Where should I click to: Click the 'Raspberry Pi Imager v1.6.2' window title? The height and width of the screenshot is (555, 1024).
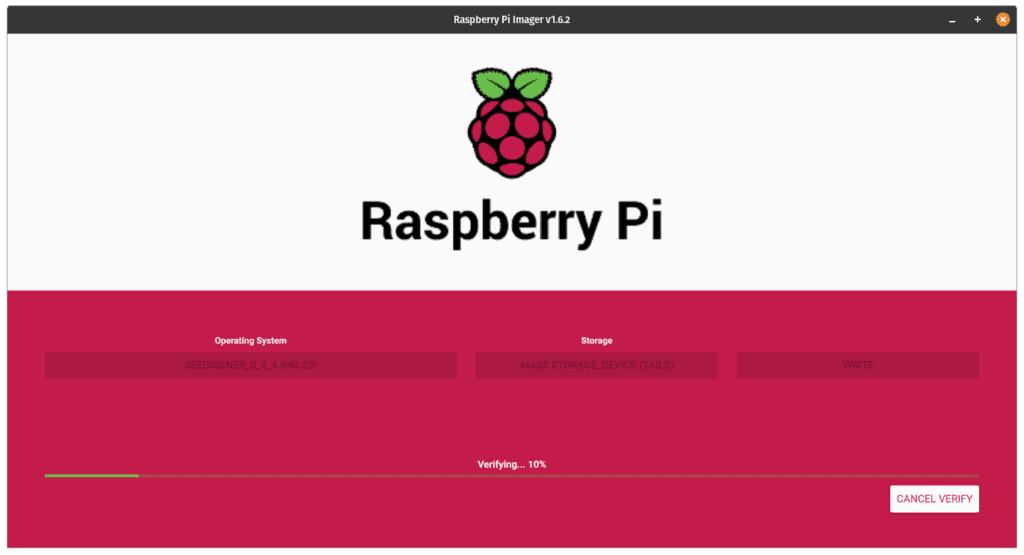pos(511,20)
